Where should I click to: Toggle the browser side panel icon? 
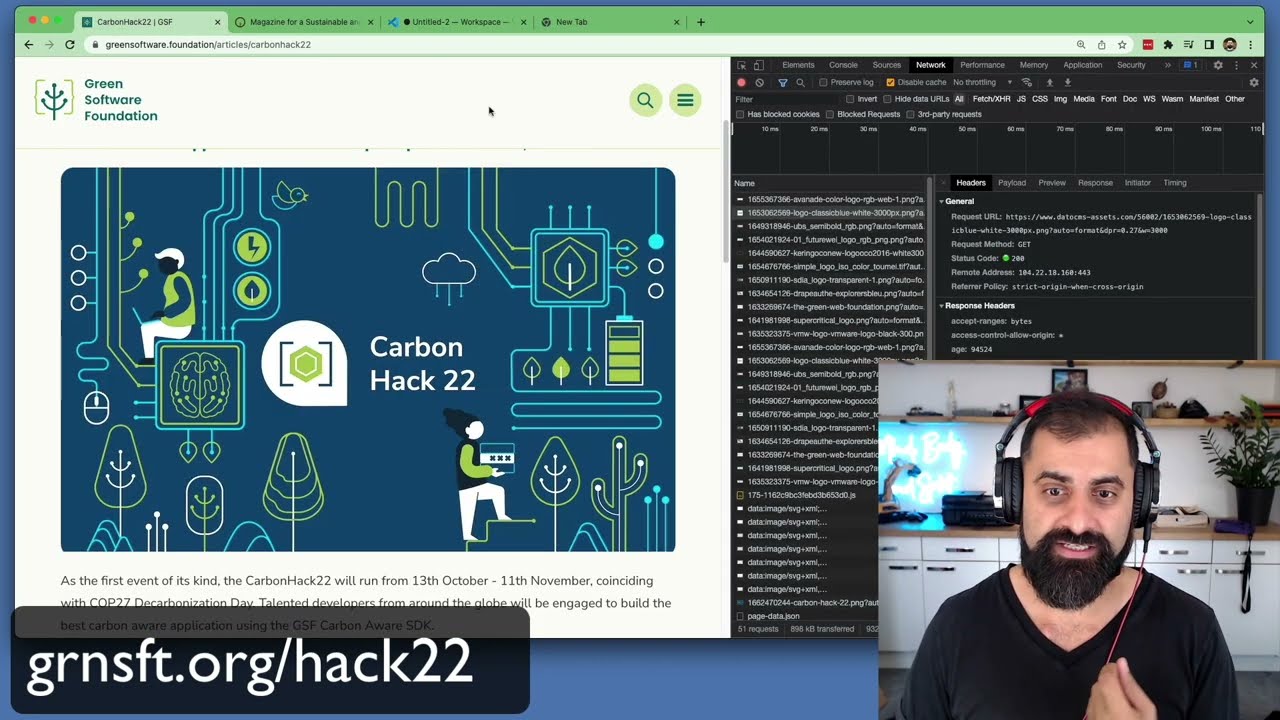(1209, 45)
